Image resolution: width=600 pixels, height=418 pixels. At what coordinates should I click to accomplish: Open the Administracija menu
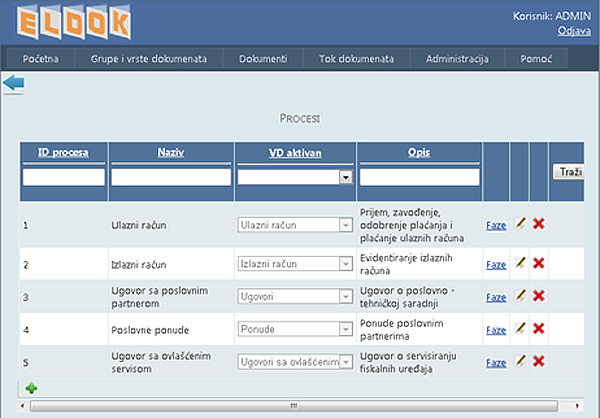pyautogui.click(x=457, y=59)
